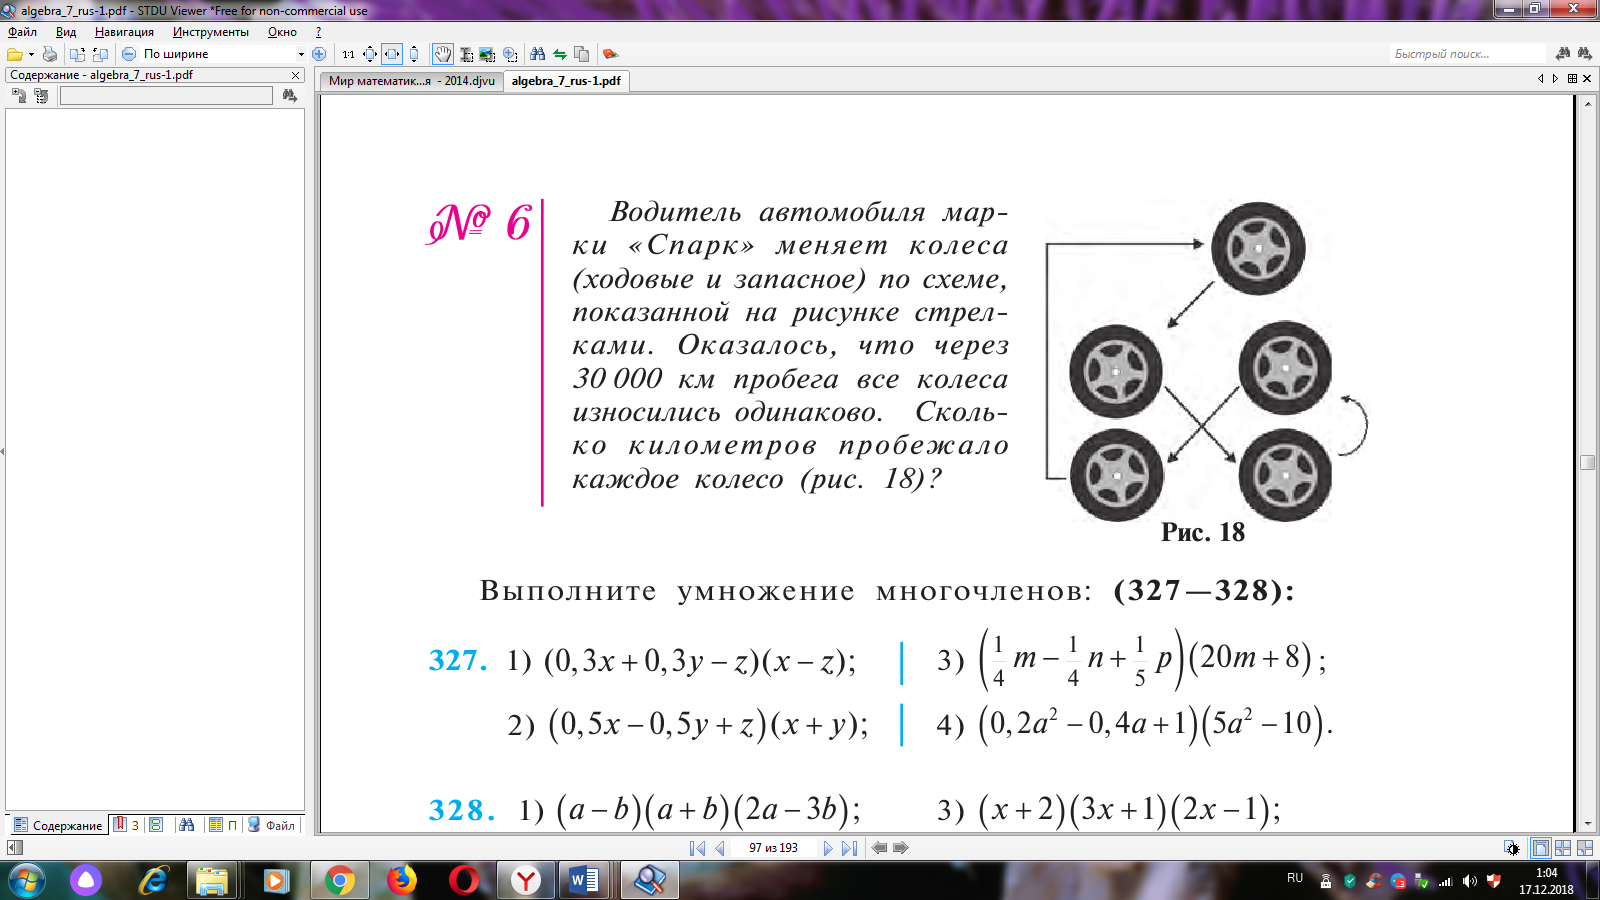
Task: Click the expand all contents icon
Action: click(x=19, y=96)
